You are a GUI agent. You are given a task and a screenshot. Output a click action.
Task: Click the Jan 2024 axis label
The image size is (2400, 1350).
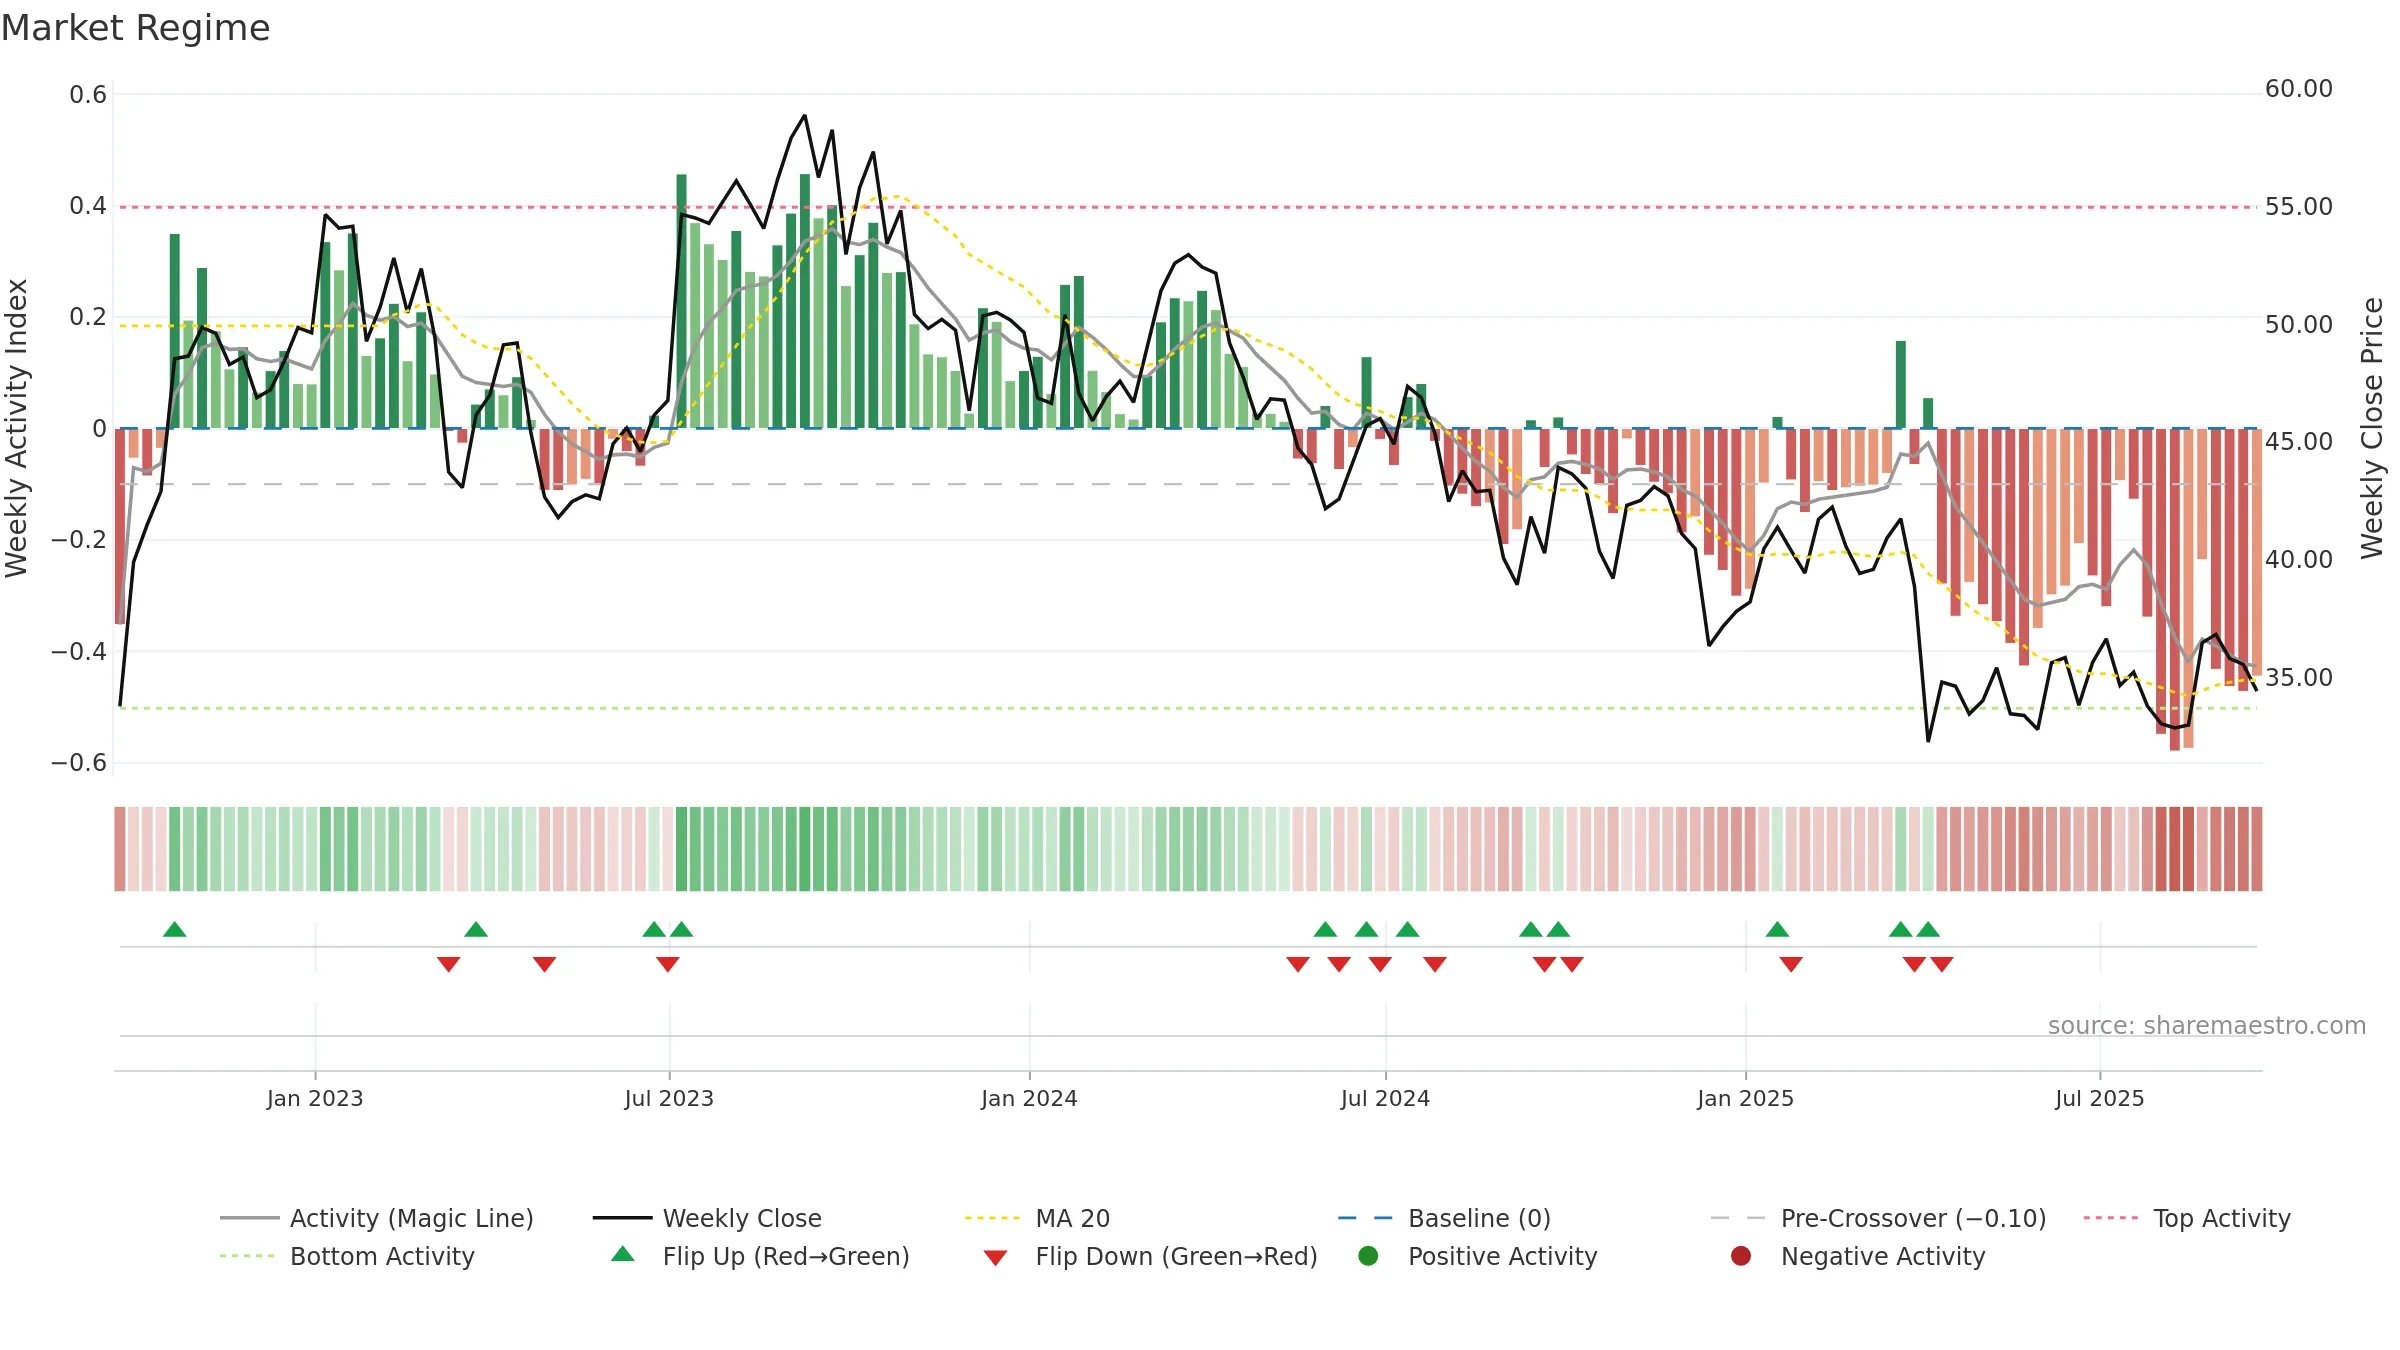pos(1029,1098)
